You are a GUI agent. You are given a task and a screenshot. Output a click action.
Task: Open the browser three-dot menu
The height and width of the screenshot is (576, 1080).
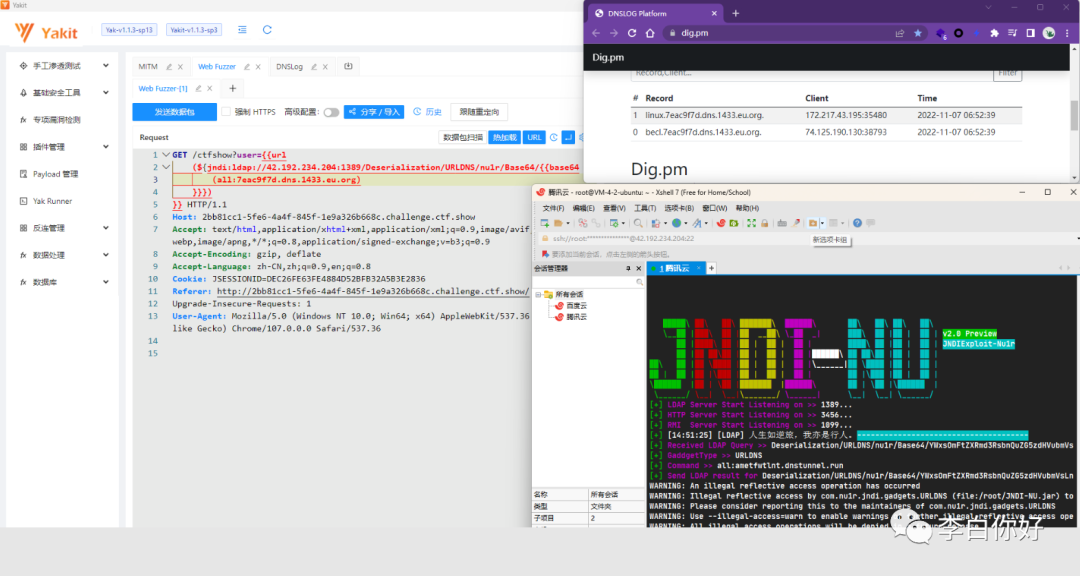(1067, 33)
